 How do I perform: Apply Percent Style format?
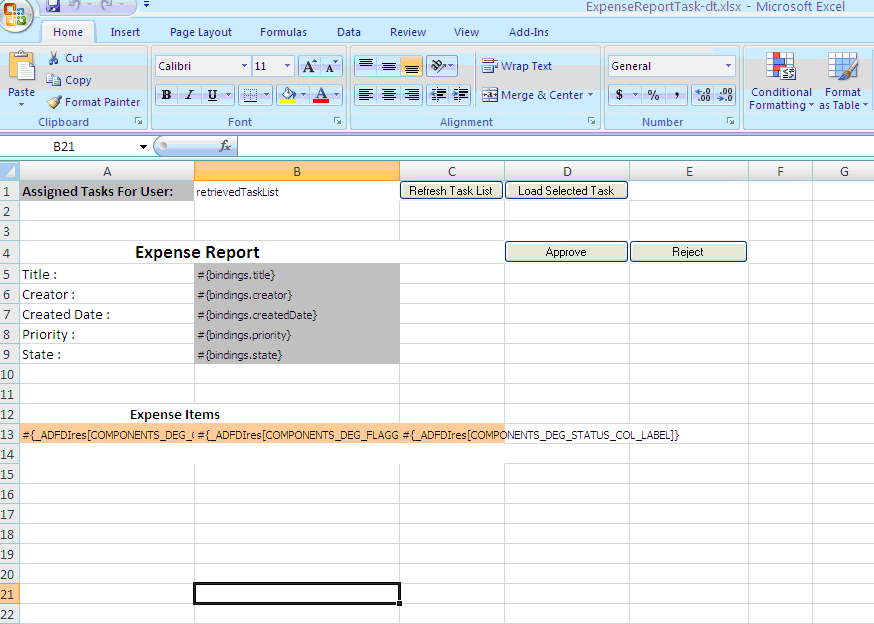(654, 95)
